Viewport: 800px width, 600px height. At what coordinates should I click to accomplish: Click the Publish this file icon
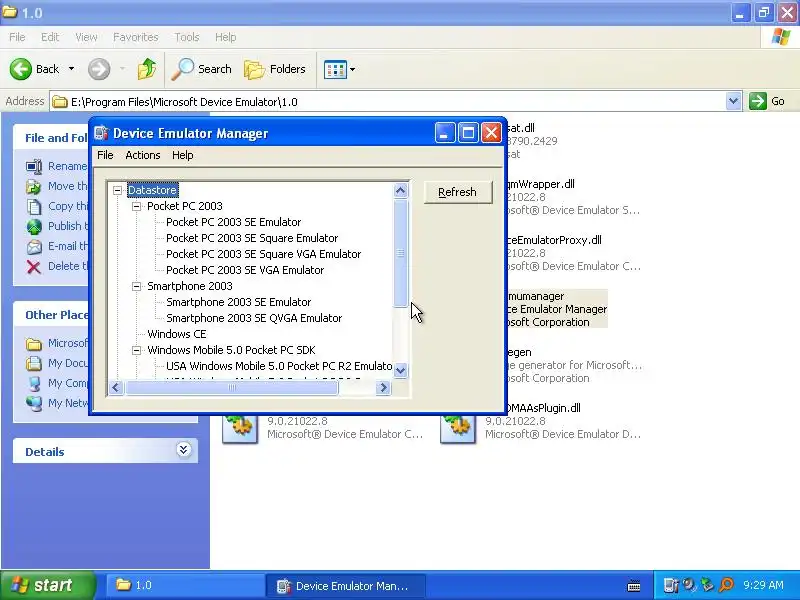pos(34,226)
